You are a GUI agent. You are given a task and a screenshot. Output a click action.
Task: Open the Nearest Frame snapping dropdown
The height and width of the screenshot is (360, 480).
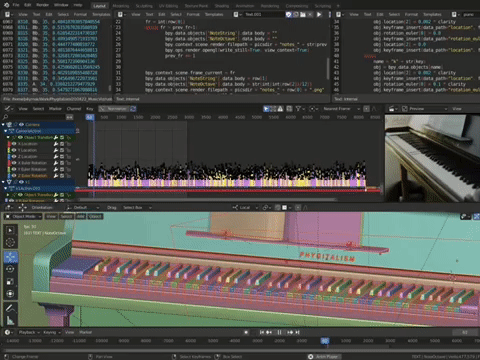click(341, 109)
